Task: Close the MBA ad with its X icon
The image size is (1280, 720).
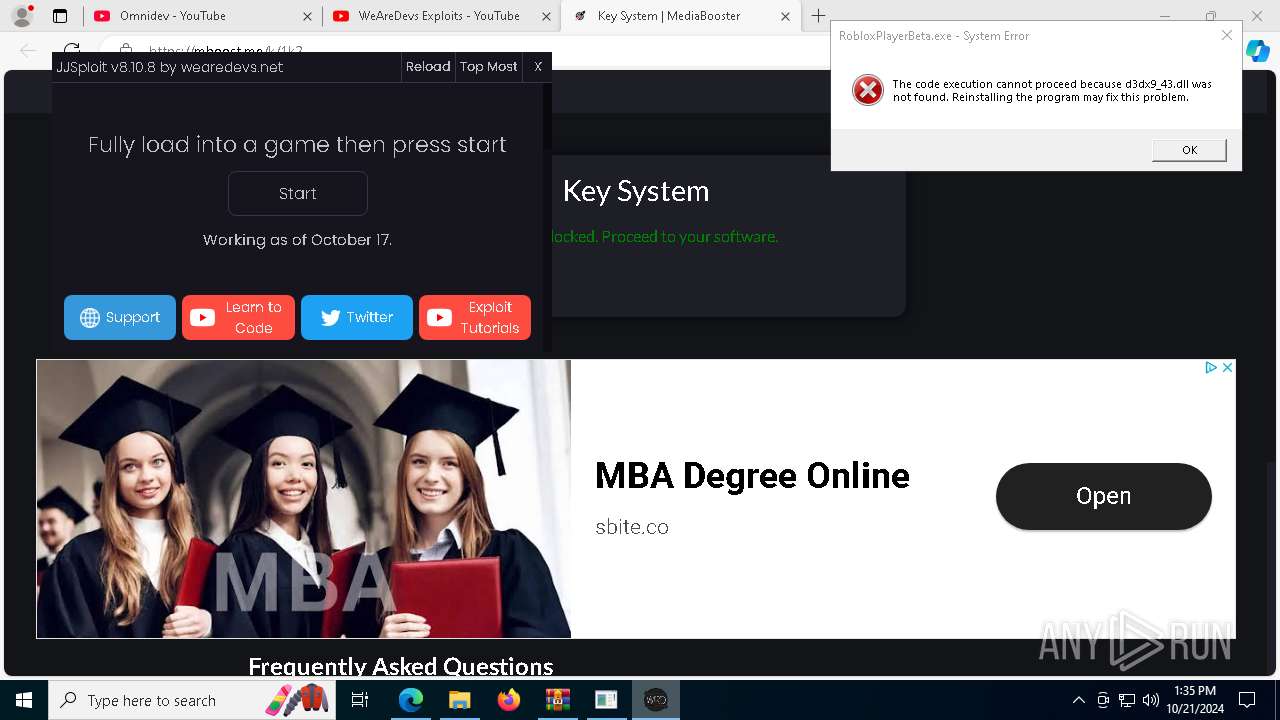Action: [x=1227, y=368]
